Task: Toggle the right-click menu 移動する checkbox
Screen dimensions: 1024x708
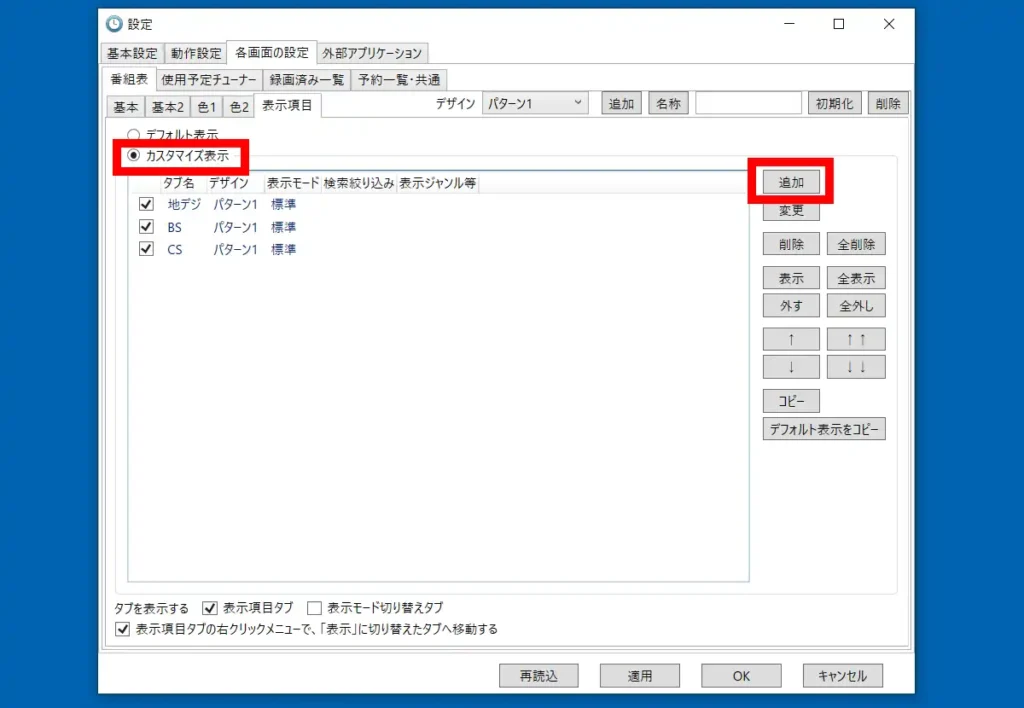Action: coord(122,629)
